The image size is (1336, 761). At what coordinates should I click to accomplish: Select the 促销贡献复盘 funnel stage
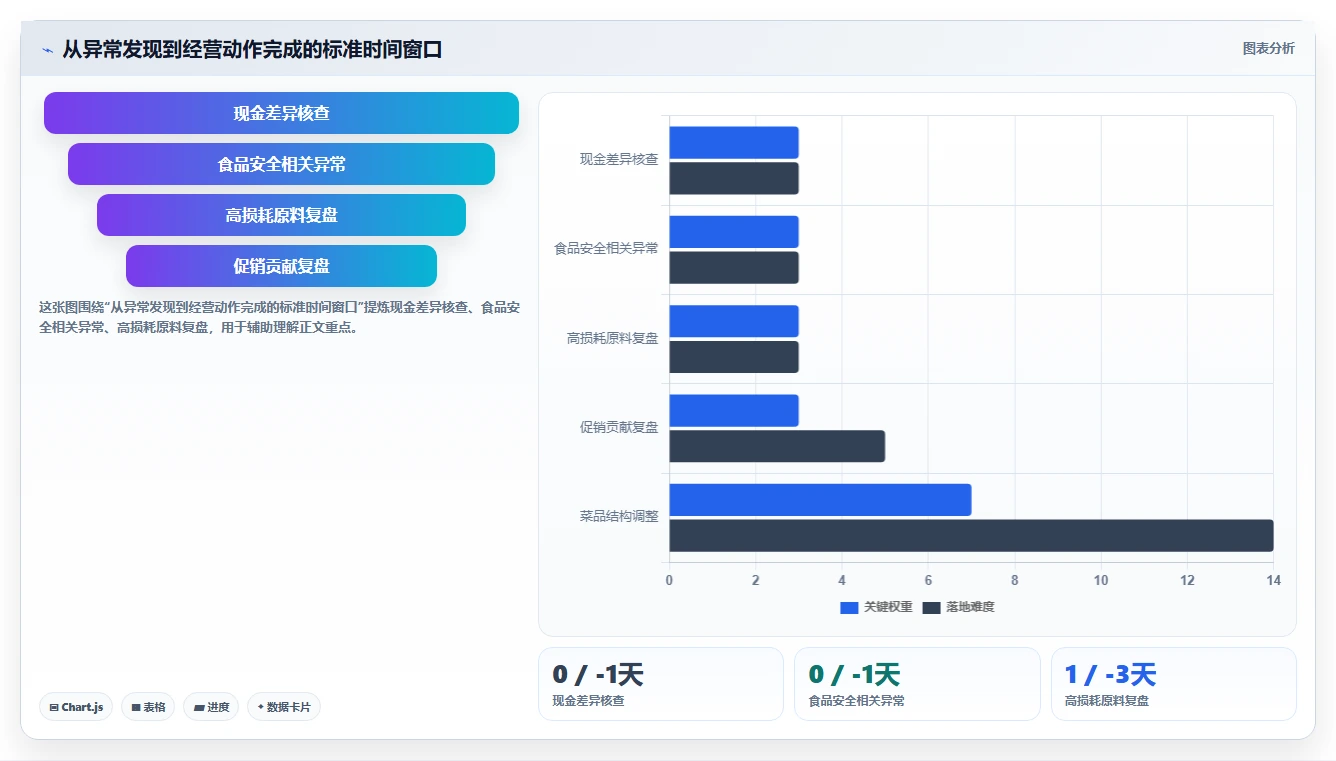[x=281, y=266]
